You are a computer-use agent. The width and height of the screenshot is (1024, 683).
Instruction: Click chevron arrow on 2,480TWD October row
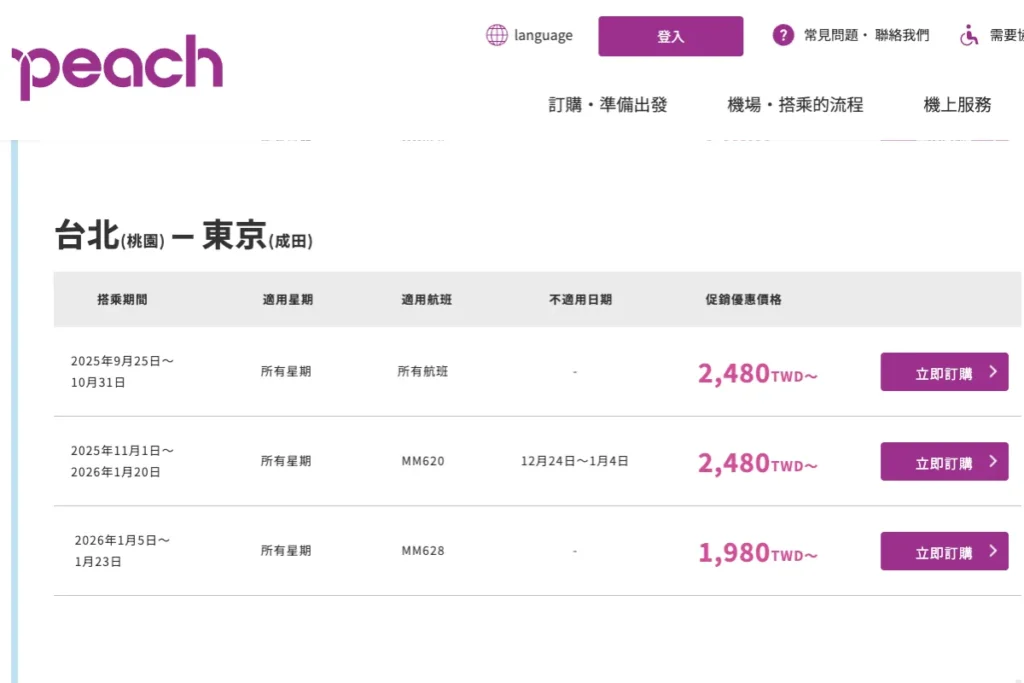click(x=993, y=372)
